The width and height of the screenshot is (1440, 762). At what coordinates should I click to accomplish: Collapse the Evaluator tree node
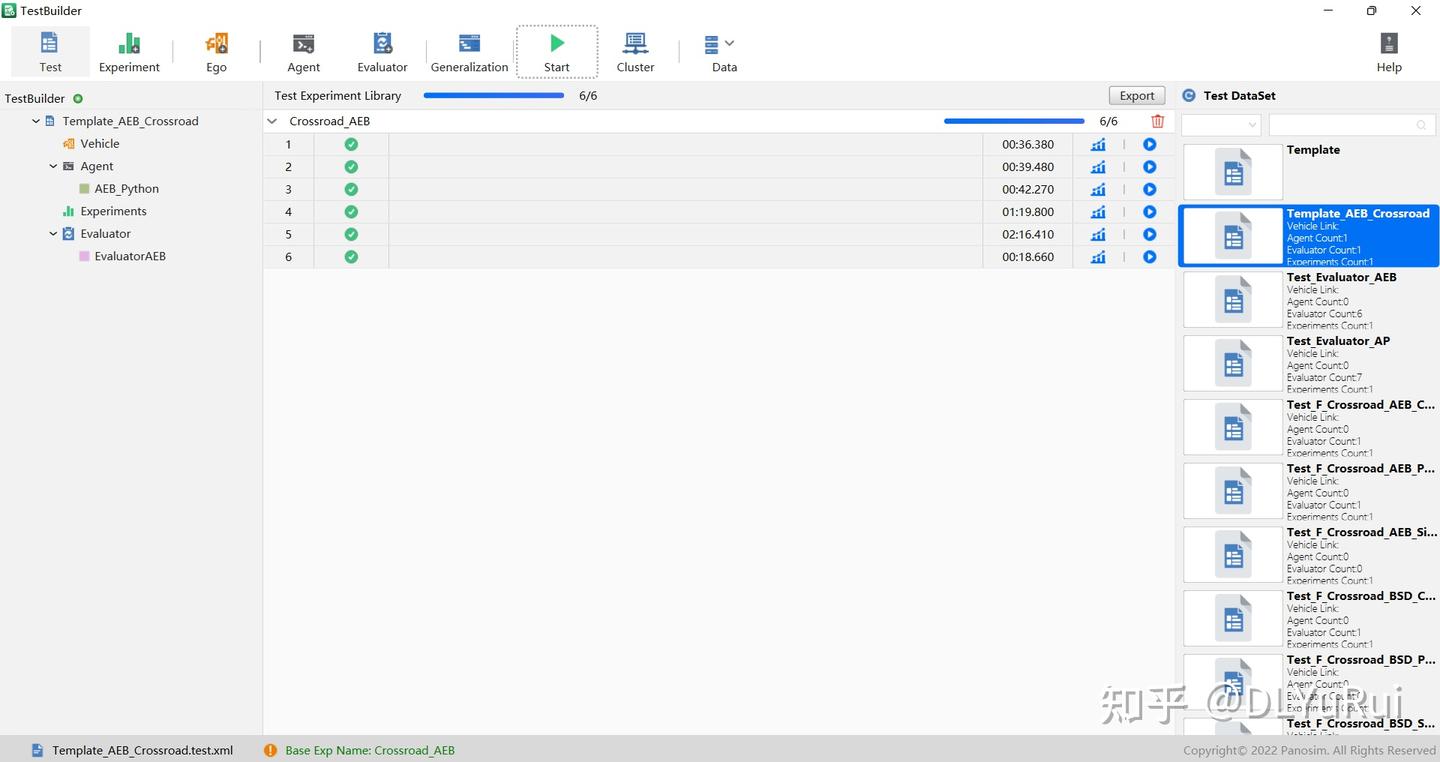[54, 234]
